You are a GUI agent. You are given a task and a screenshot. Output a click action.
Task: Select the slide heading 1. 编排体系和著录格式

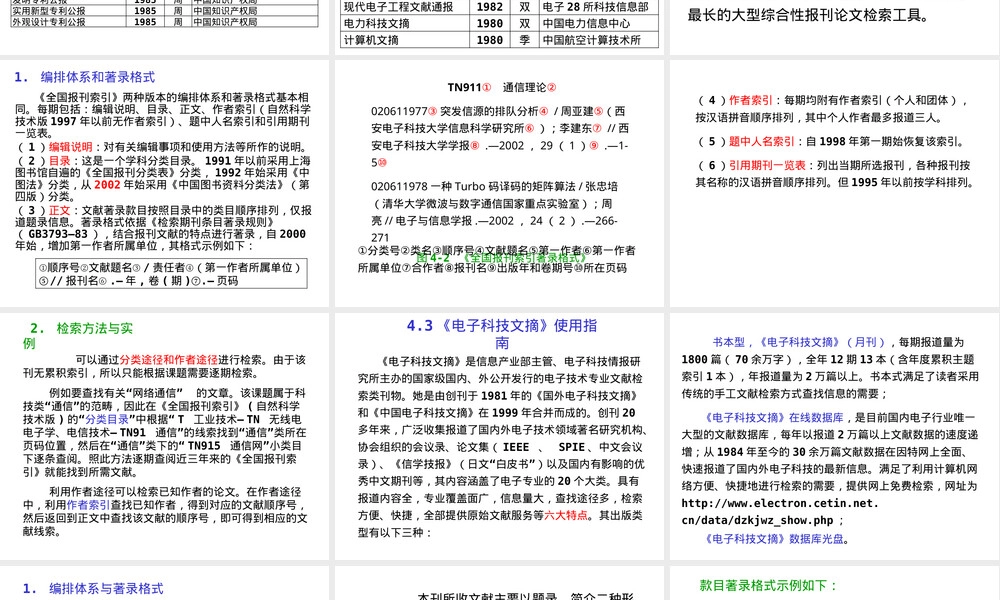85,77
